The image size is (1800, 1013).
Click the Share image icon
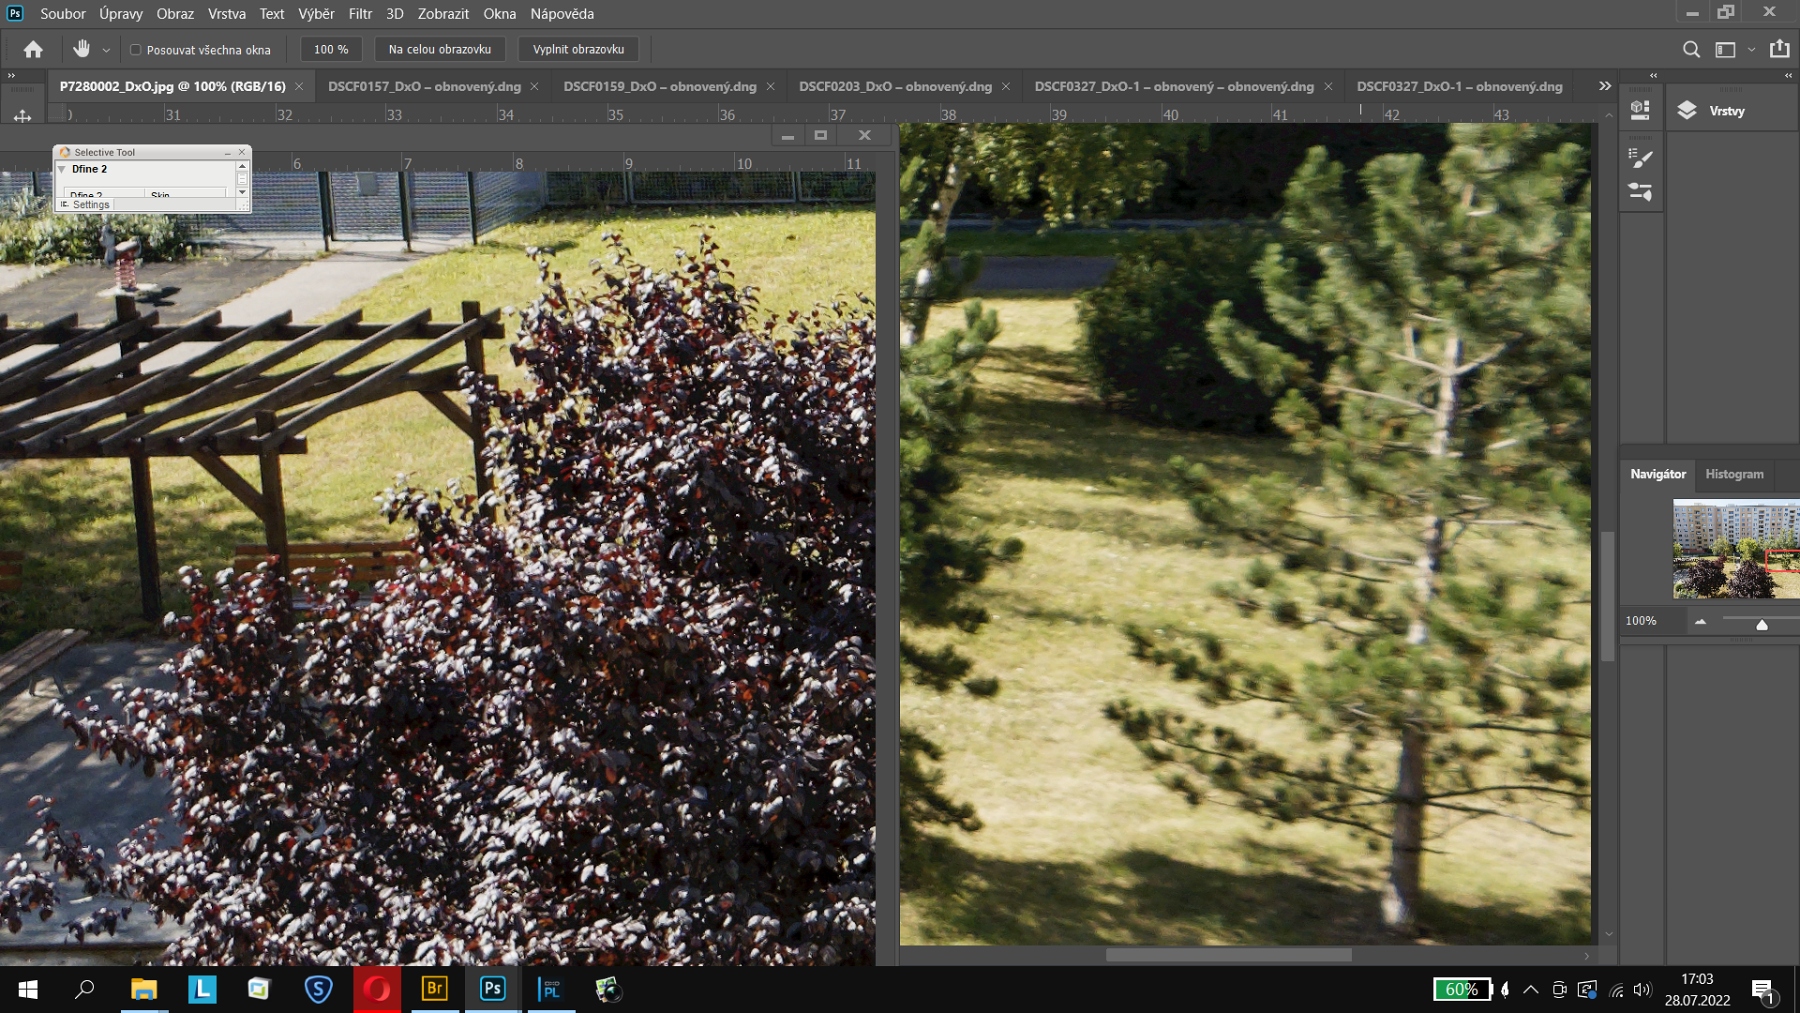coord(1780,49)
